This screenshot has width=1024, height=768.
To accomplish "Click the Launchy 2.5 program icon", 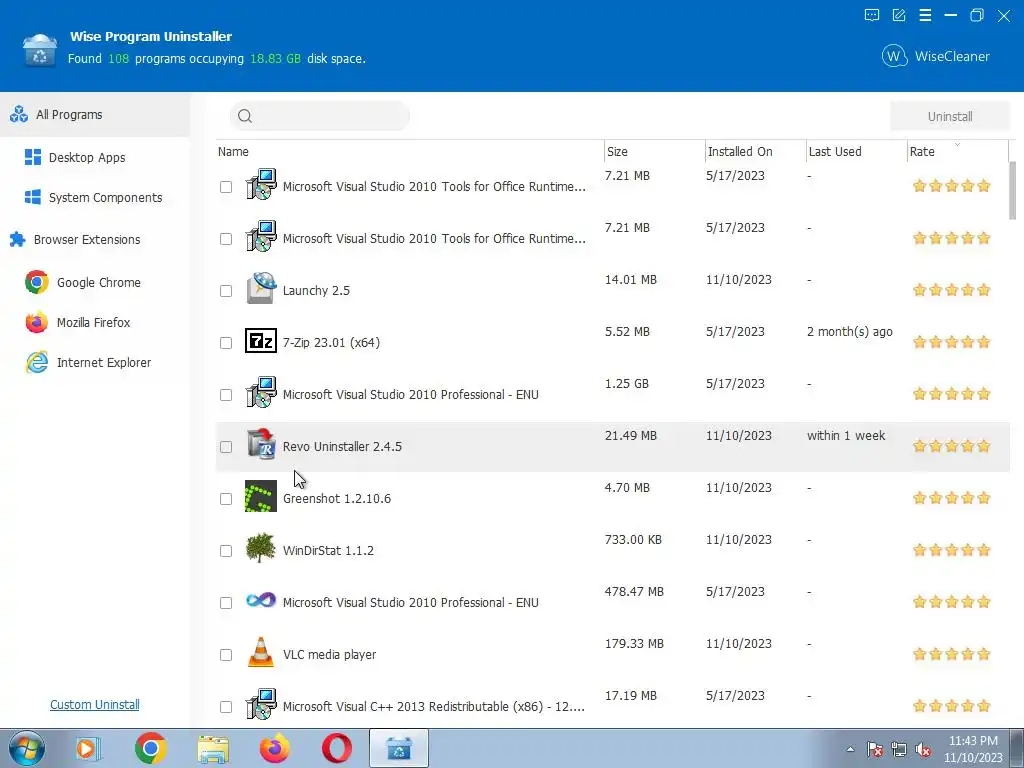I will tap(261, 289).
